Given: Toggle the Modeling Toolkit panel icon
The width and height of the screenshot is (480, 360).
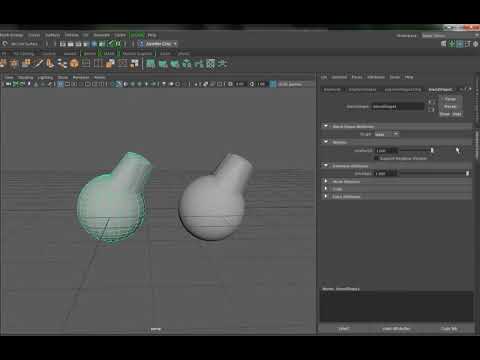Looking at the screenshot, I should pyautogui.click(x=444, y=44).
